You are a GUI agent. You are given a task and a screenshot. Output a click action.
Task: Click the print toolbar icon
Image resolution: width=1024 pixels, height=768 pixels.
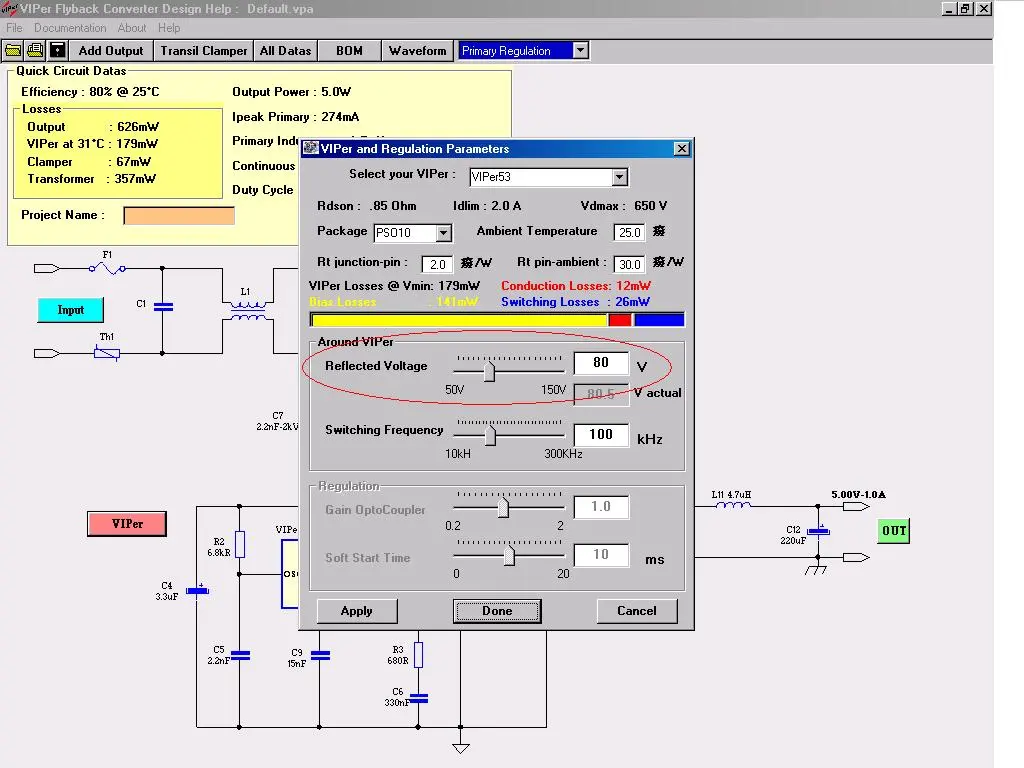[35, 50]
